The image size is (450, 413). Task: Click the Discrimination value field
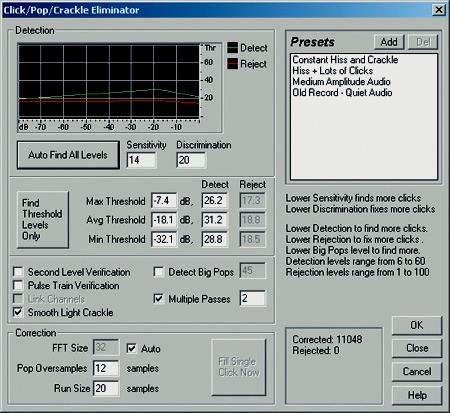(x=191, y=160)
